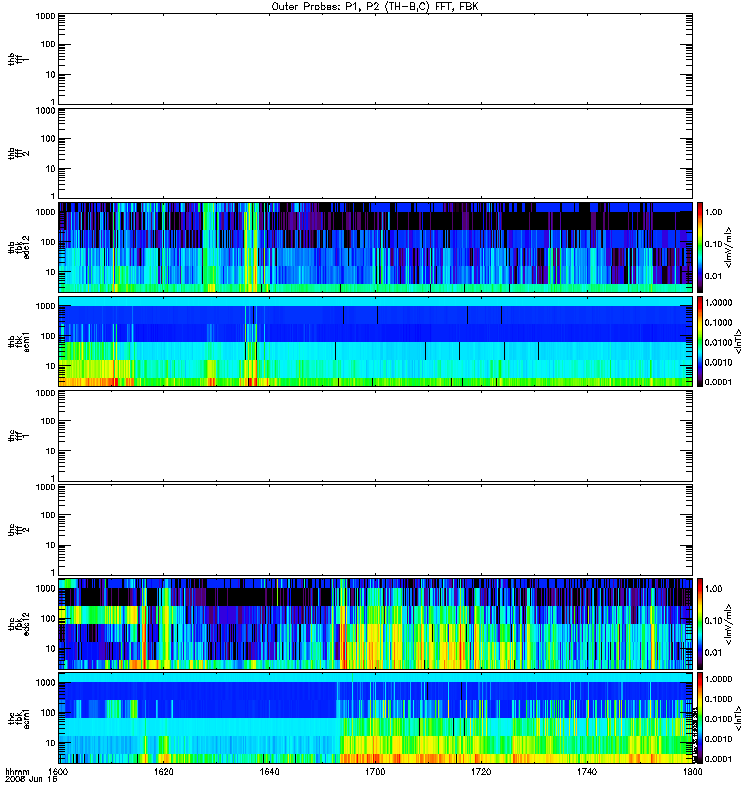Image resolution: width=750 pixels, height=800 pixels.
Task: Click the '0.0100' value on thb scm1 color bar
Action: point(718,342)
